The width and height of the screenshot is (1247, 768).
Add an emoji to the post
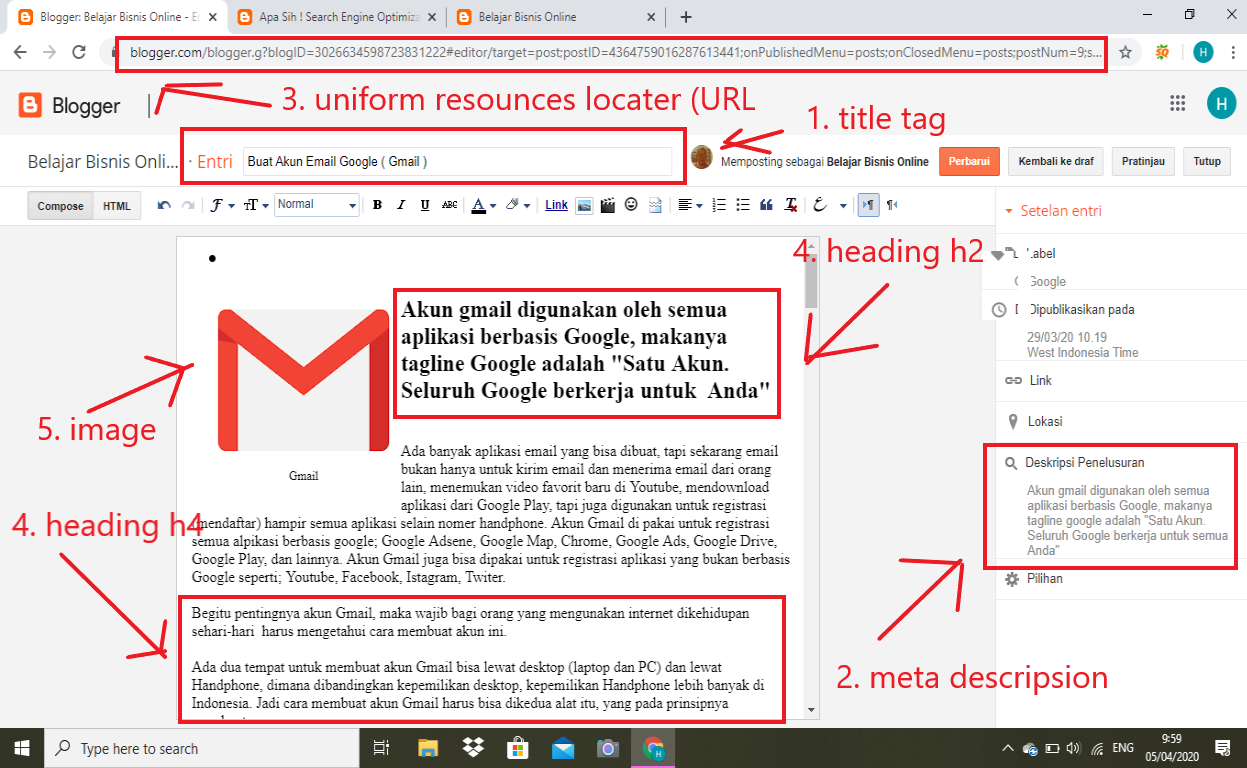tap(631, 204)
